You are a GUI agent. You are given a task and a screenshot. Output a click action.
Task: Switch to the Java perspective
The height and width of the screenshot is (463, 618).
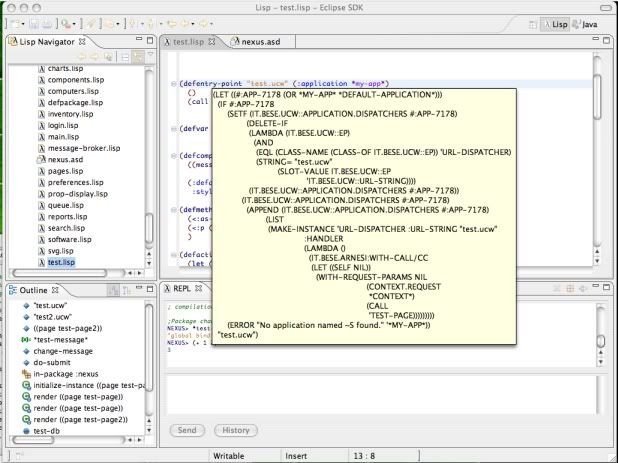click(585, 24)
